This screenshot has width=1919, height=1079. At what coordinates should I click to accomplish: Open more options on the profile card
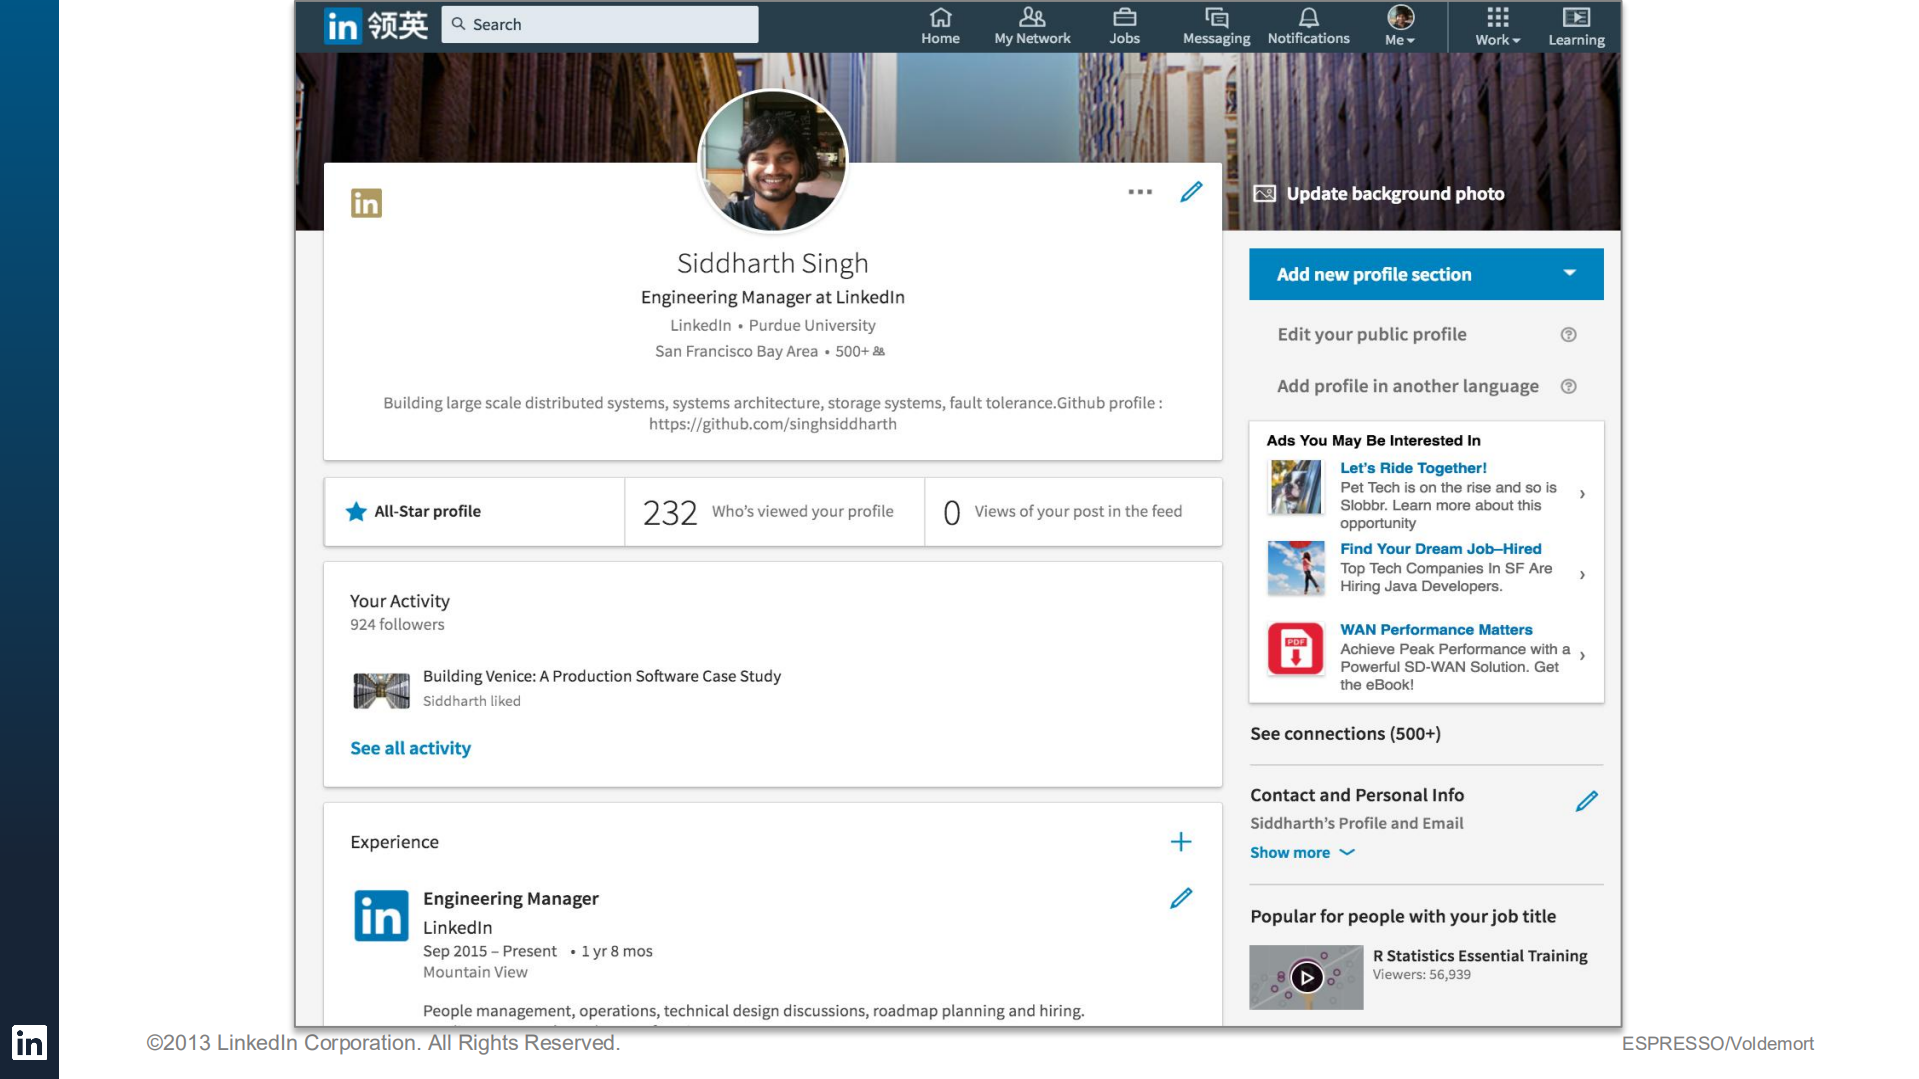[1139, 191]
